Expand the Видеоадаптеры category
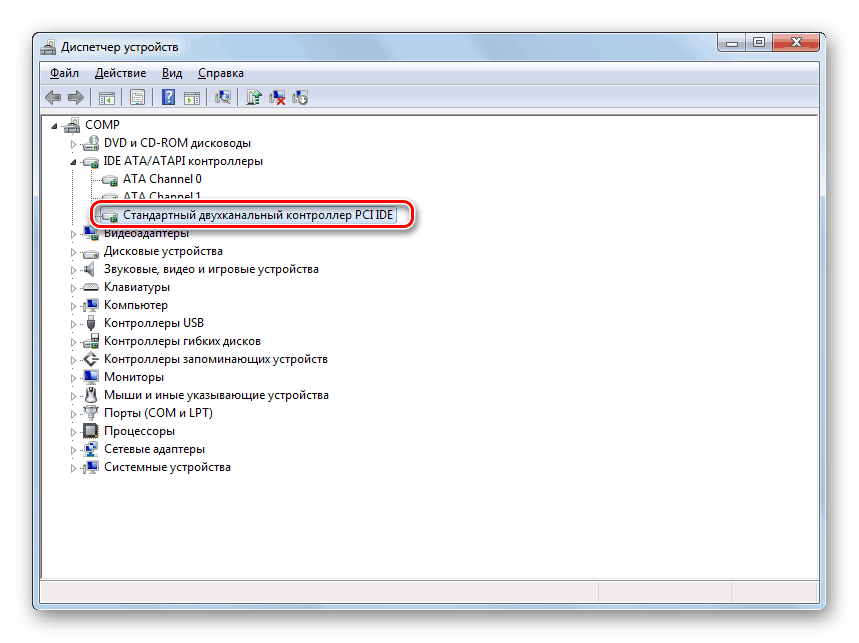The width and height of the screenshot is (859, 643). [x=72, y=232]
